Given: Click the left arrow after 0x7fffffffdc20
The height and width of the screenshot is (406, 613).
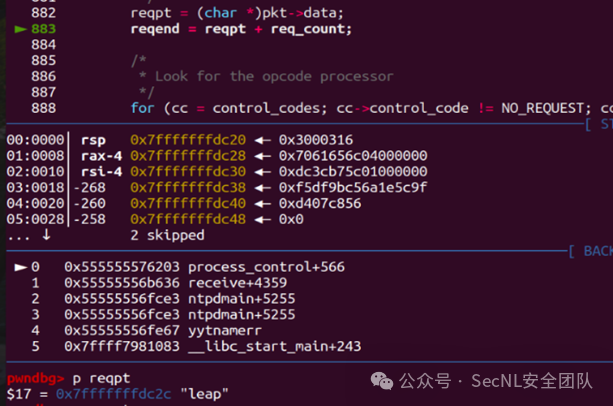Looking at the screenshot, I should (x=263, y=140).
